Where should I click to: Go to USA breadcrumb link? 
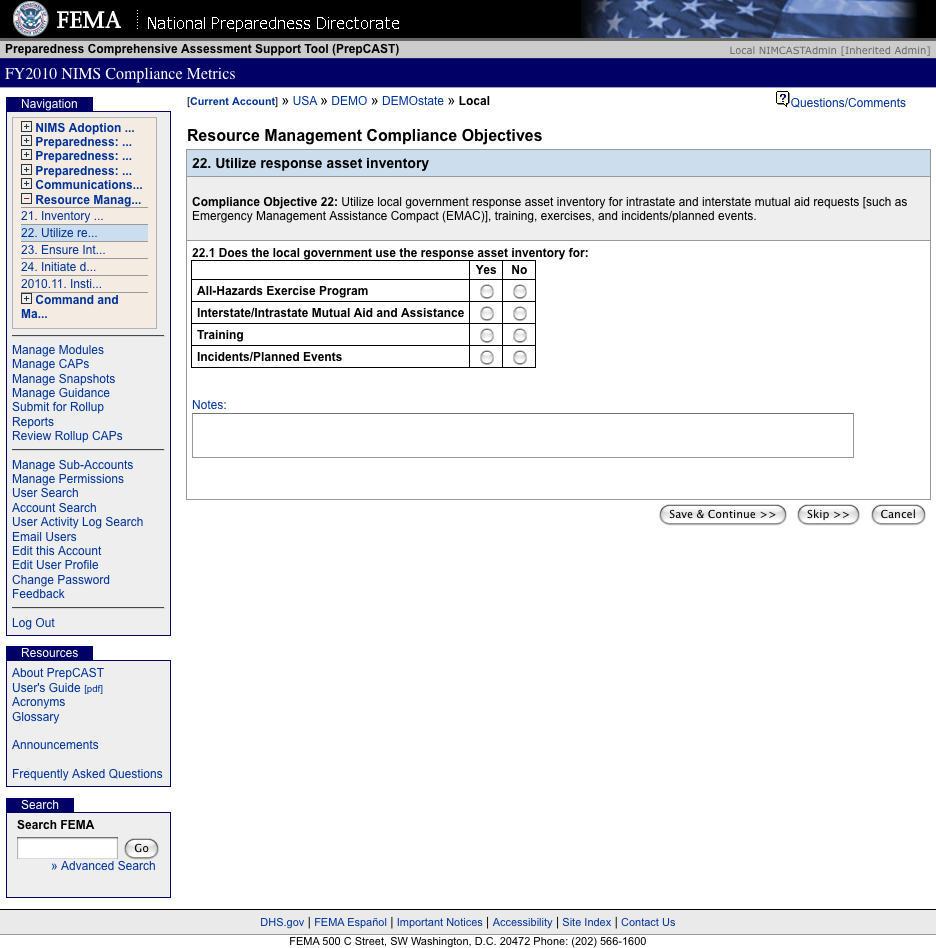[305, 101]
